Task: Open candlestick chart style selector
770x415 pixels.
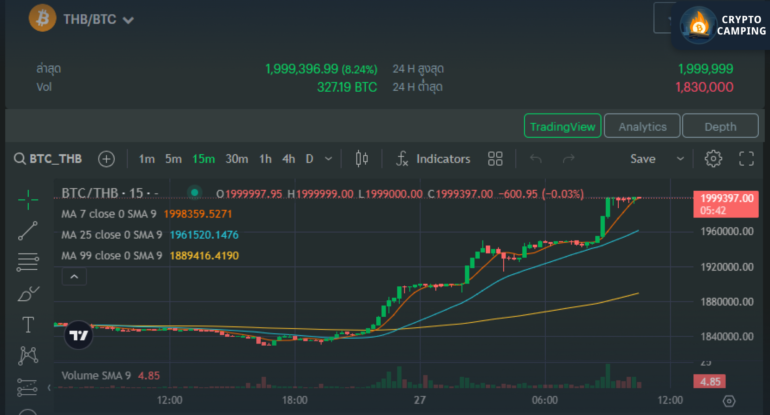Action: coord(362,159)
